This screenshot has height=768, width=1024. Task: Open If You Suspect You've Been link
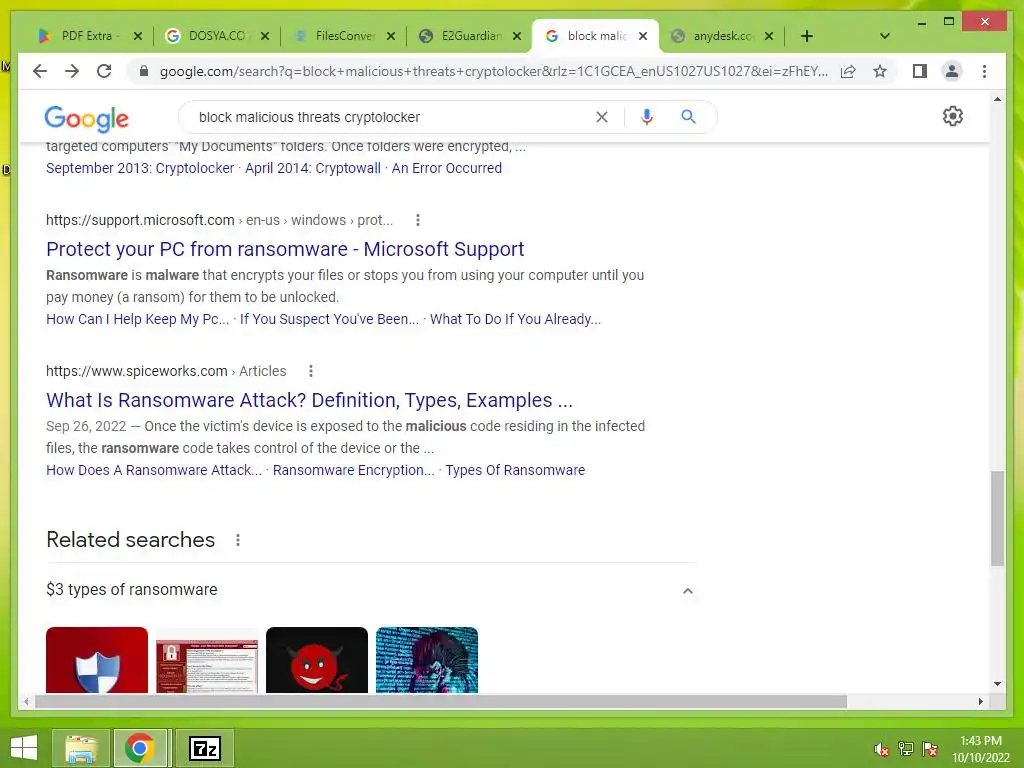coord(329,319)
